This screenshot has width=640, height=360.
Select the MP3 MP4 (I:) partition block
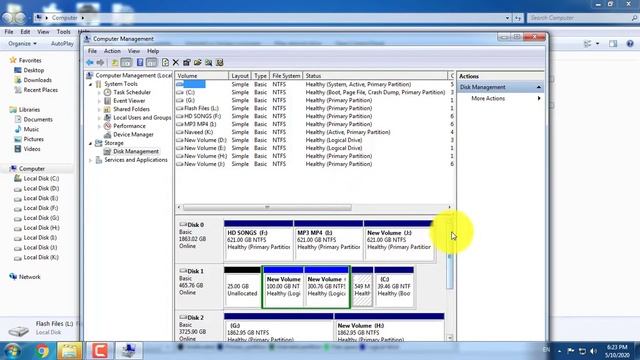329,240
